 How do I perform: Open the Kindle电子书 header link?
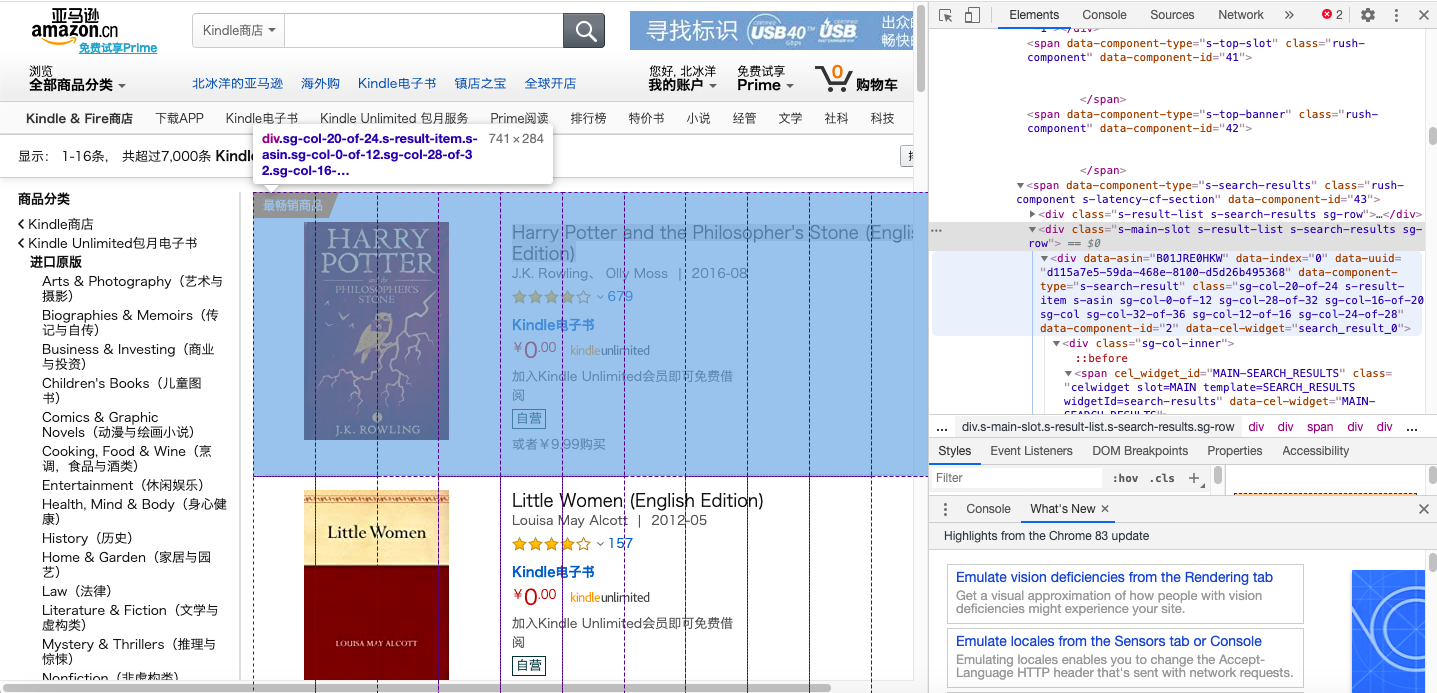click(x=397, y=84)
